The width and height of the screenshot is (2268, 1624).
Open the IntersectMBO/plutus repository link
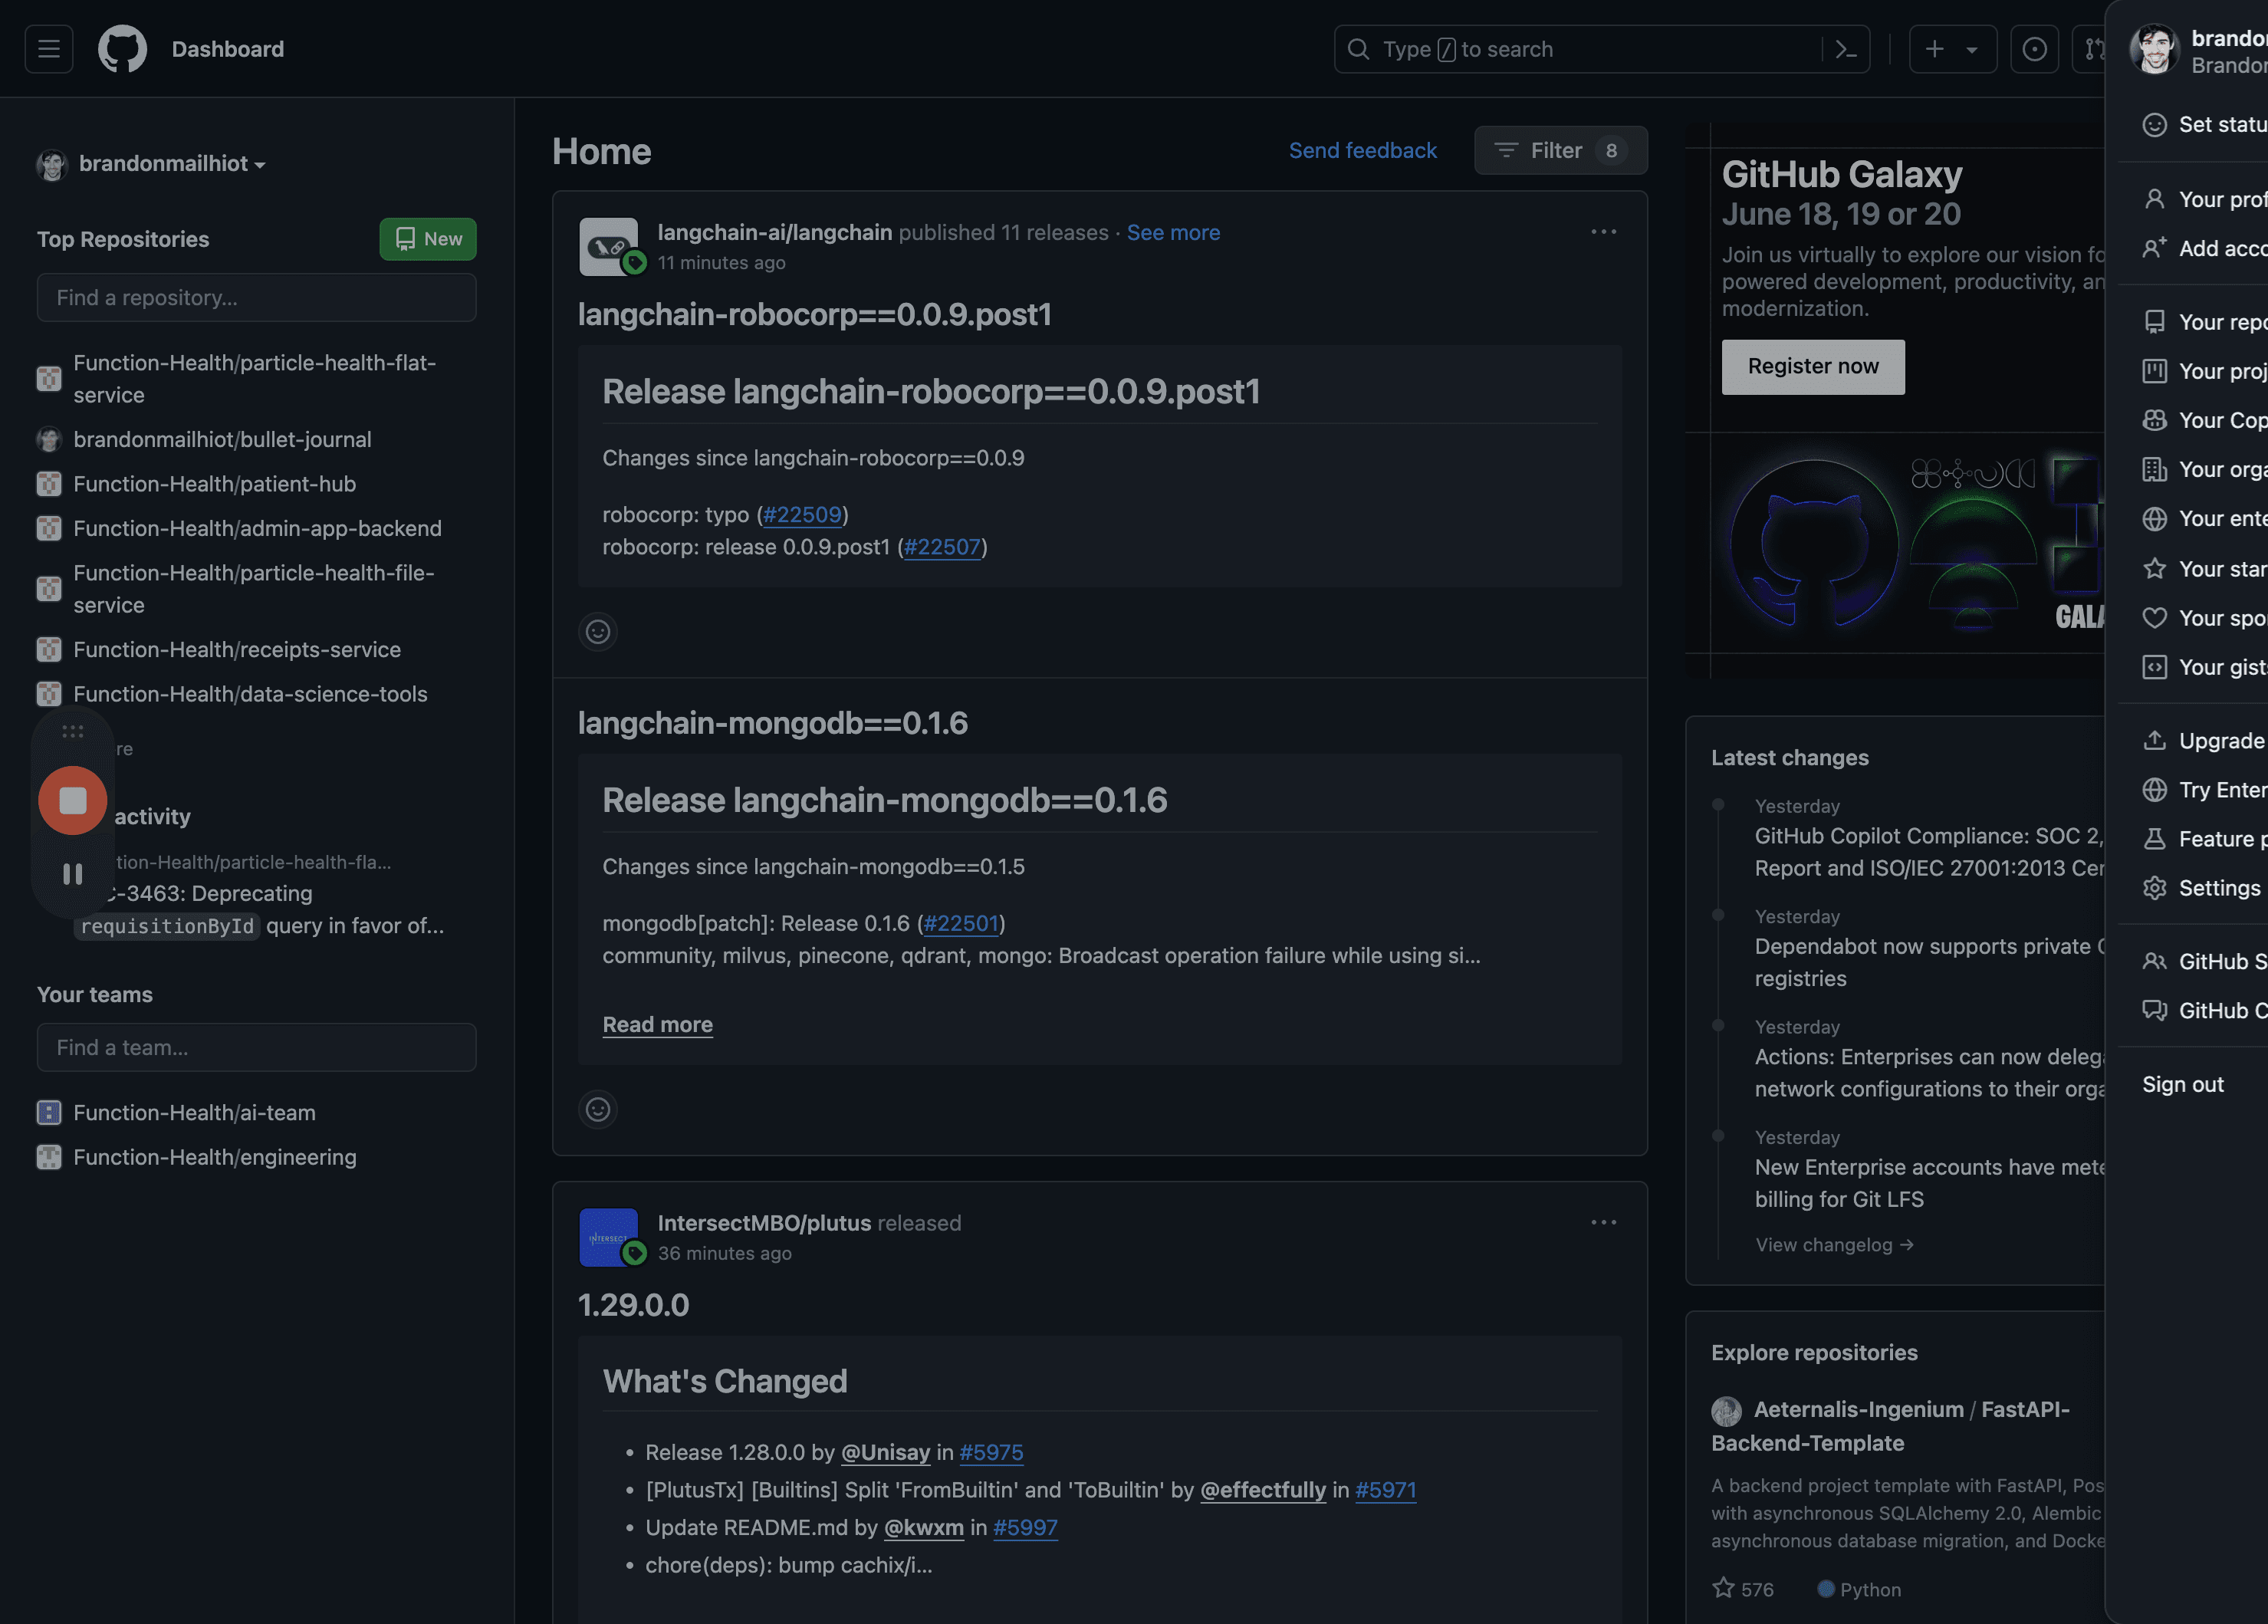pyautogui.click(x=764, y=1222)
